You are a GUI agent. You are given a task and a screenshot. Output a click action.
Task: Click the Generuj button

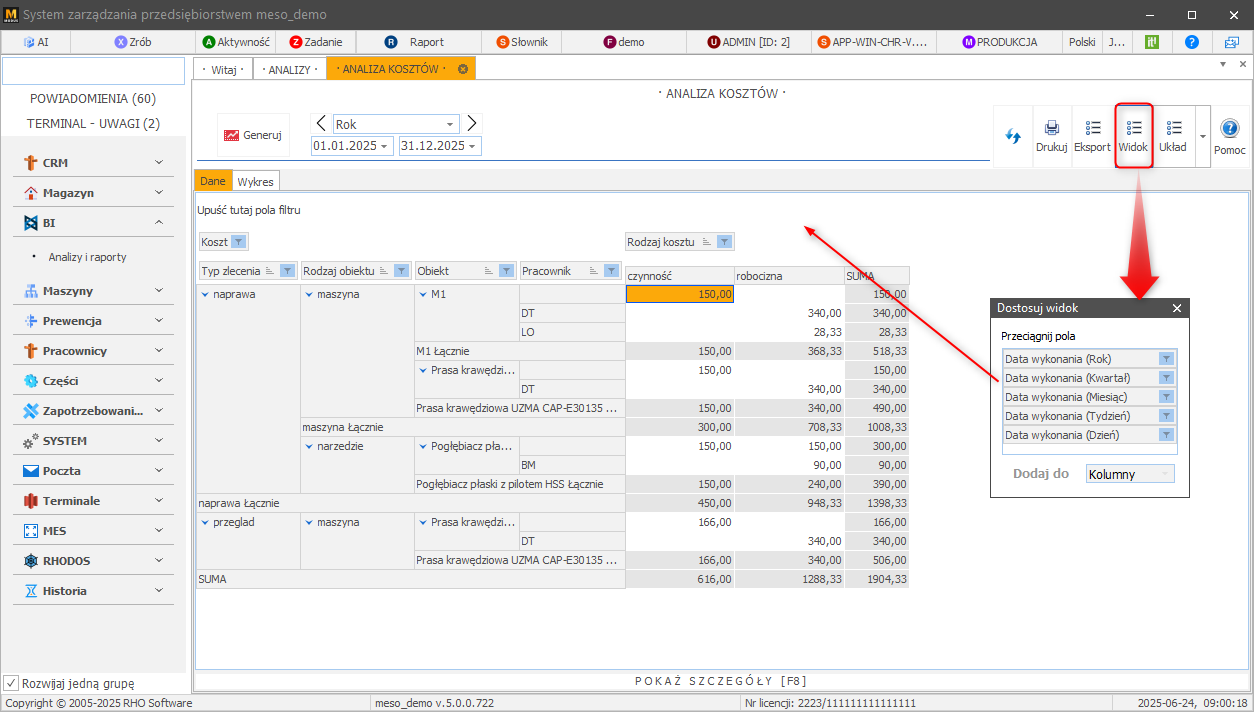coord(253,135)
